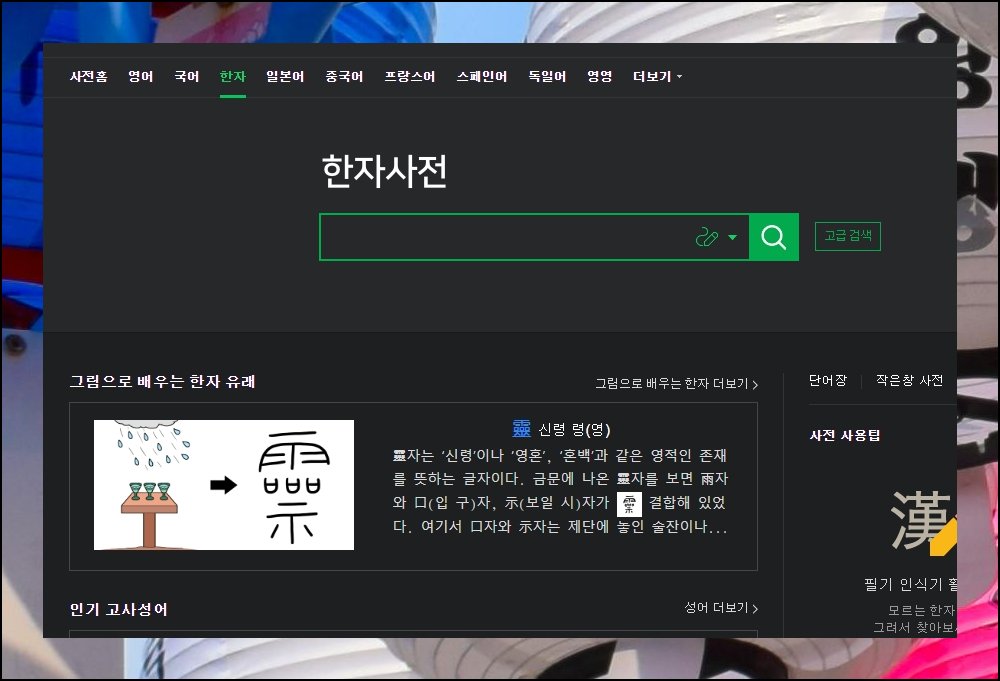Switch to the 프랑스어 dictionary tab

[x=409, y=77]
